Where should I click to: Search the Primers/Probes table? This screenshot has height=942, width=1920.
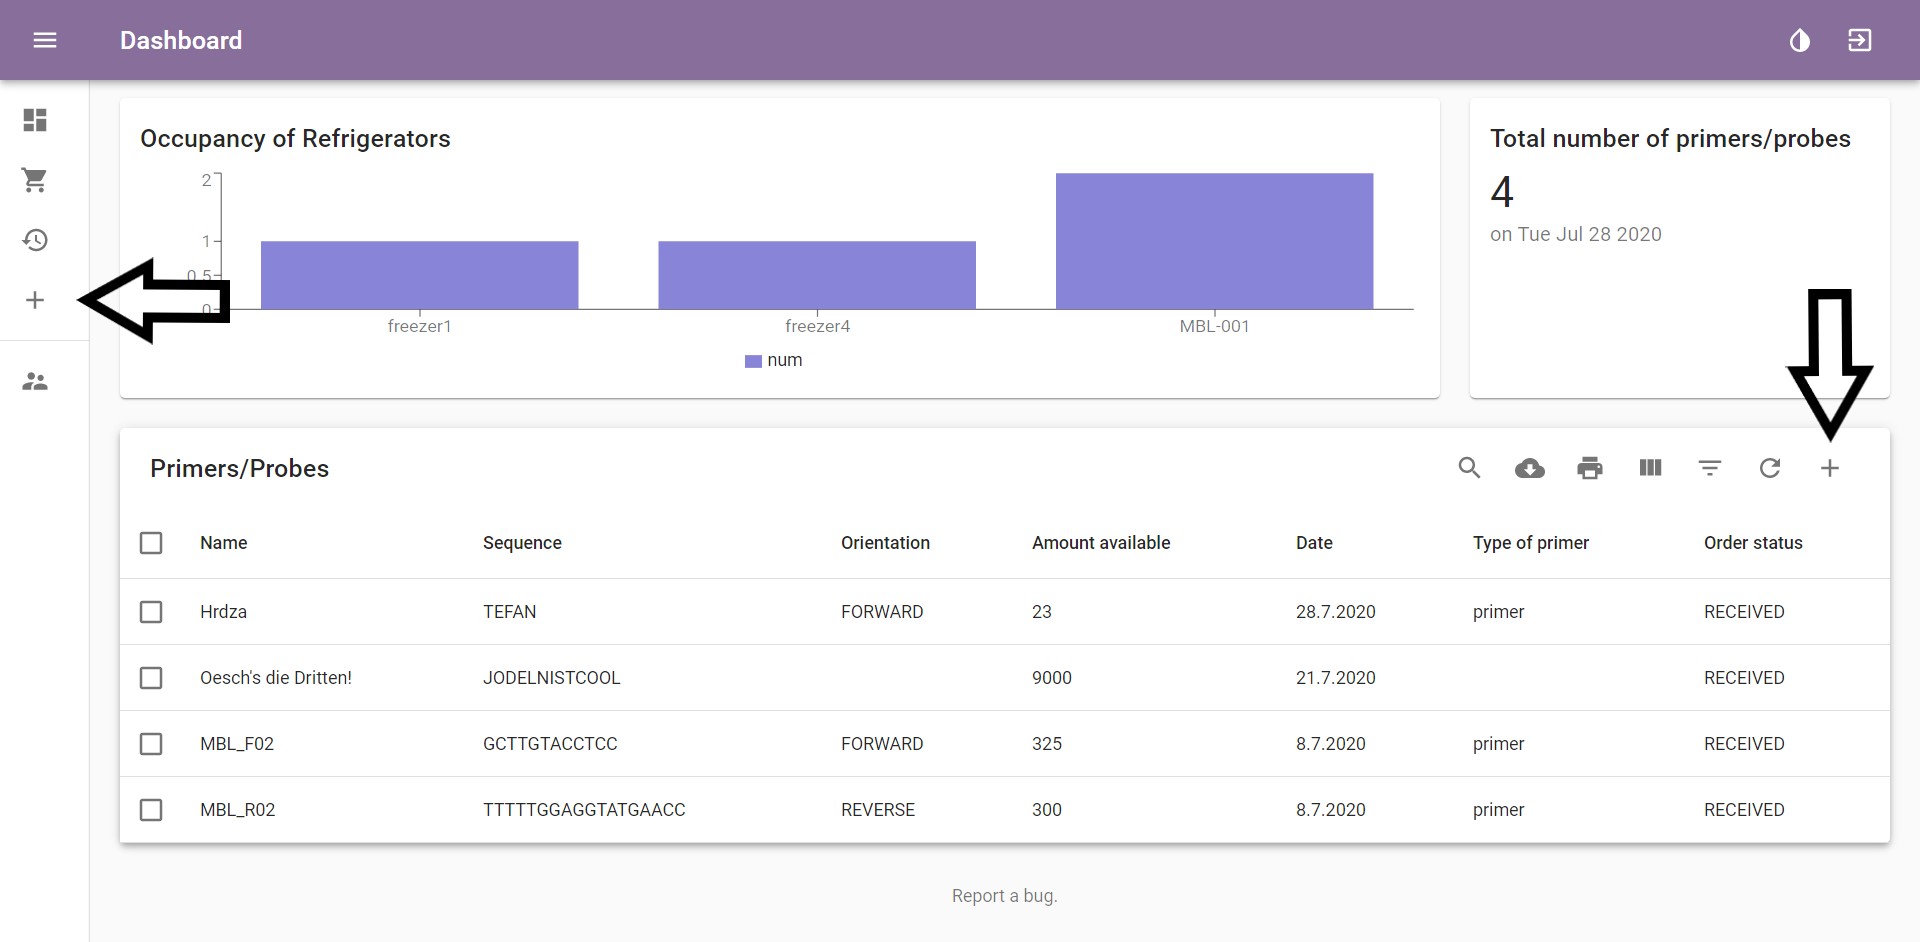click(1469, 468)
